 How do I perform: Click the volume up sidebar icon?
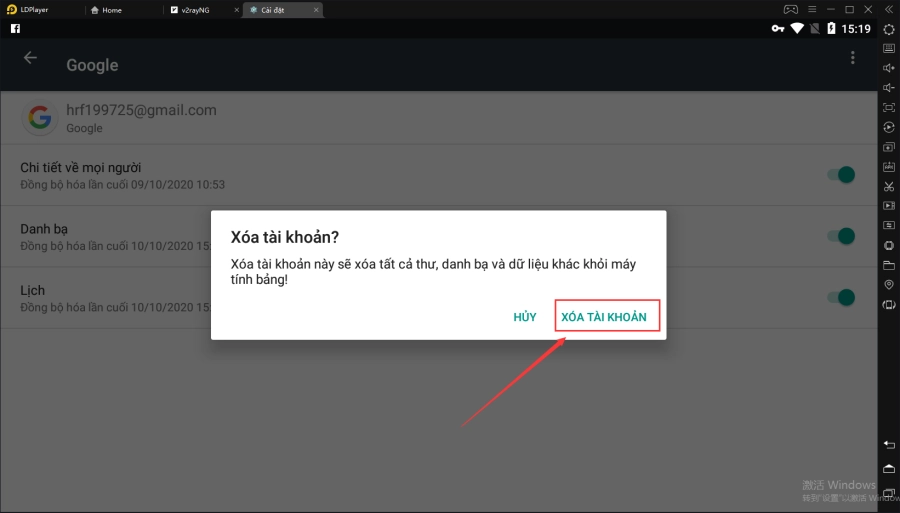[889, 68]
